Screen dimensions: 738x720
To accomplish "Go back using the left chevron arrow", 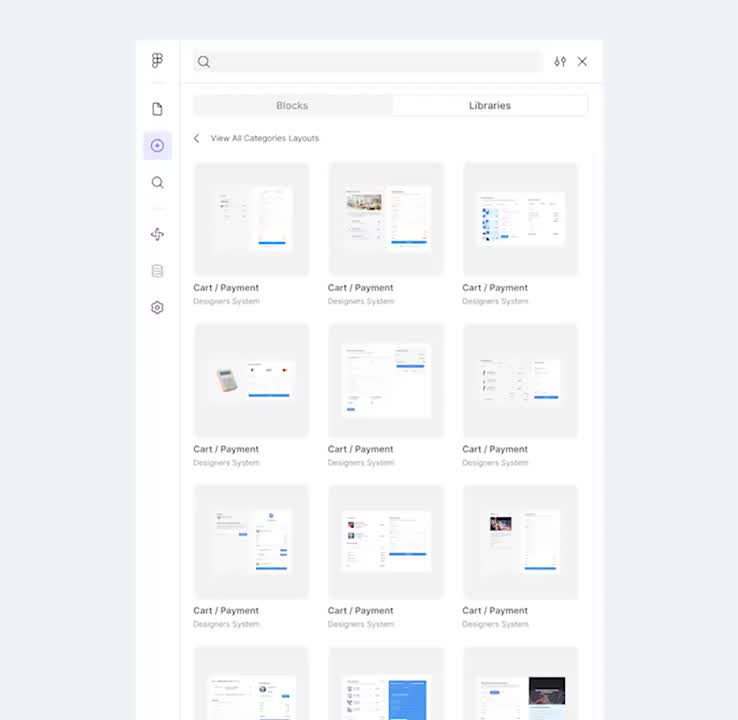I will point(196,138).
